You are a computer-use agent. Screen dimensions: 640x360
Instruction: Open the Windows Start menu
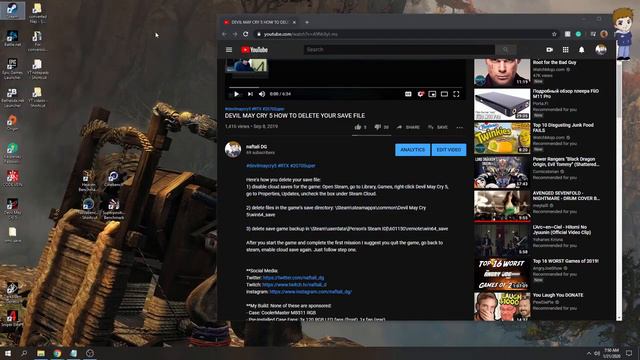7,353
